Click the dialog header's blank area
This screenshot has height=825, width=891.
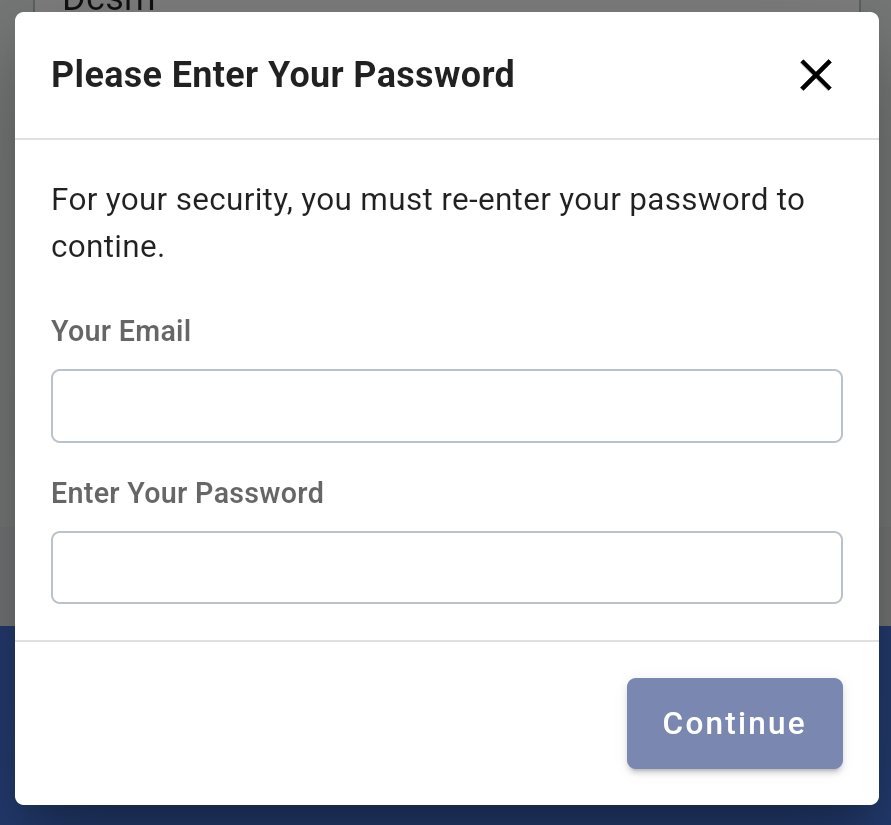pyautogui.click(x=650, y=75)
